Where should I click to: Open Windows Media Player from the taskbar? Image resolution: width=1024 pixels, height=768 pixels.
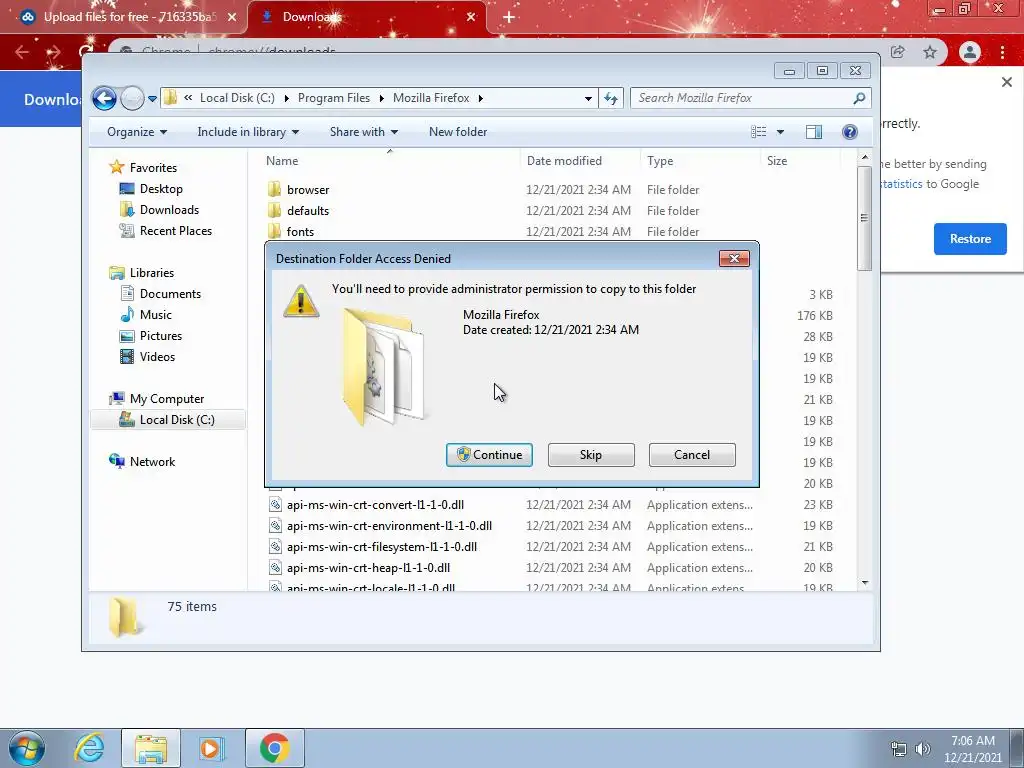click(211, 748)
